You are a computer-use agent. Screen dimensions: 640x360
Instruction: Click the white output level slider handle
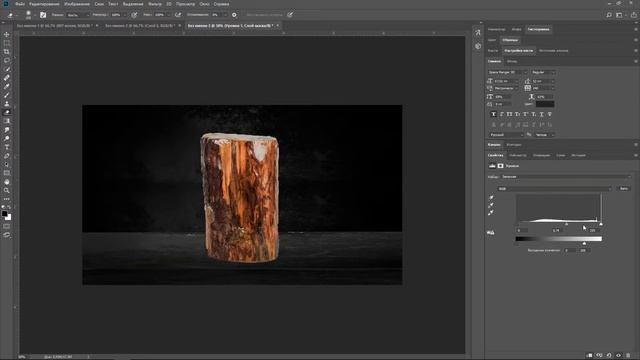(584, 243)
